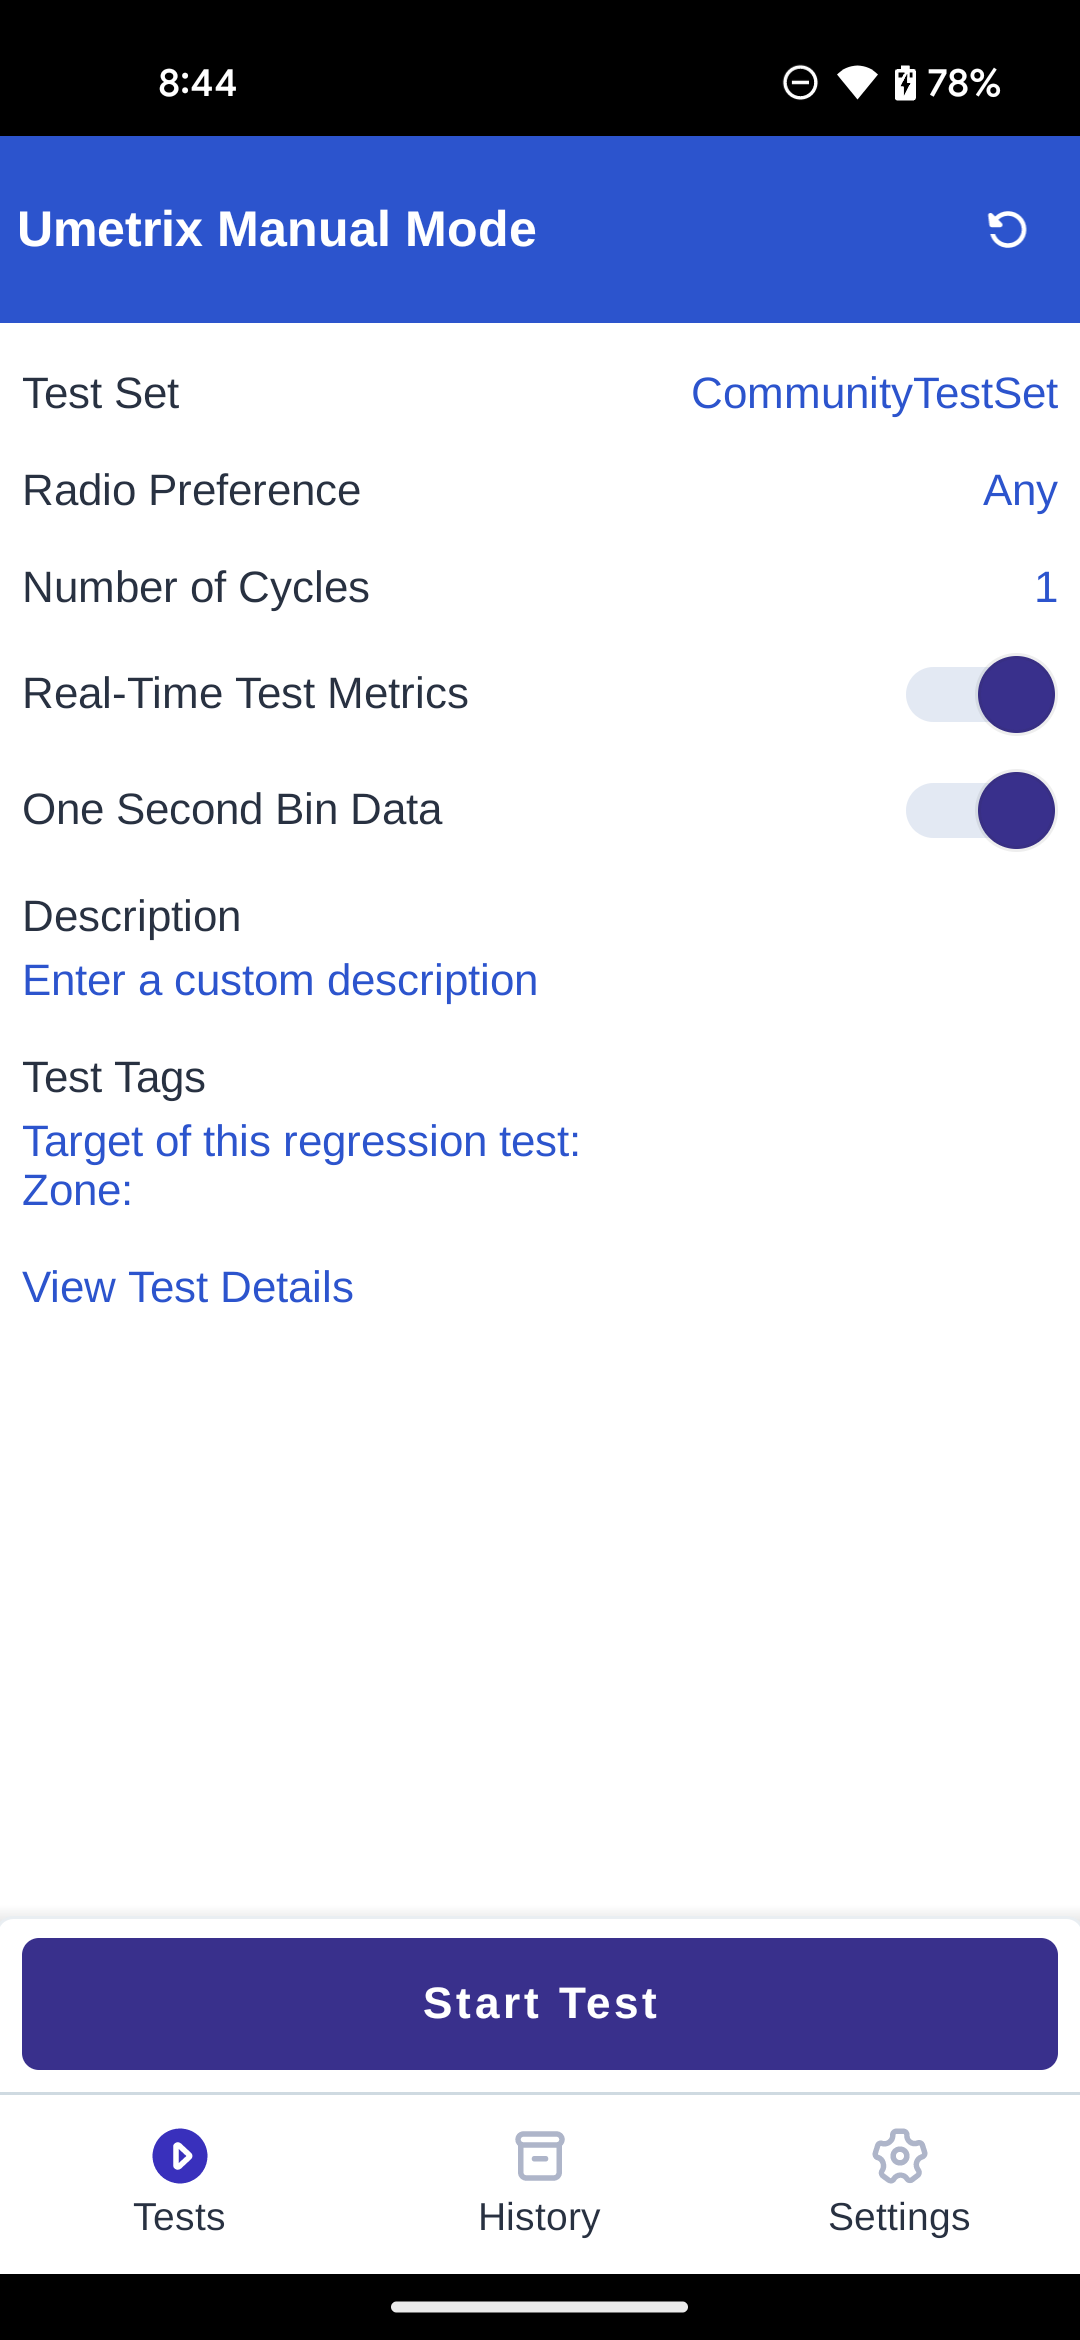Tap Enter a custom description field
Screen dimensions: 1080x2340
(x=280, y=981)
